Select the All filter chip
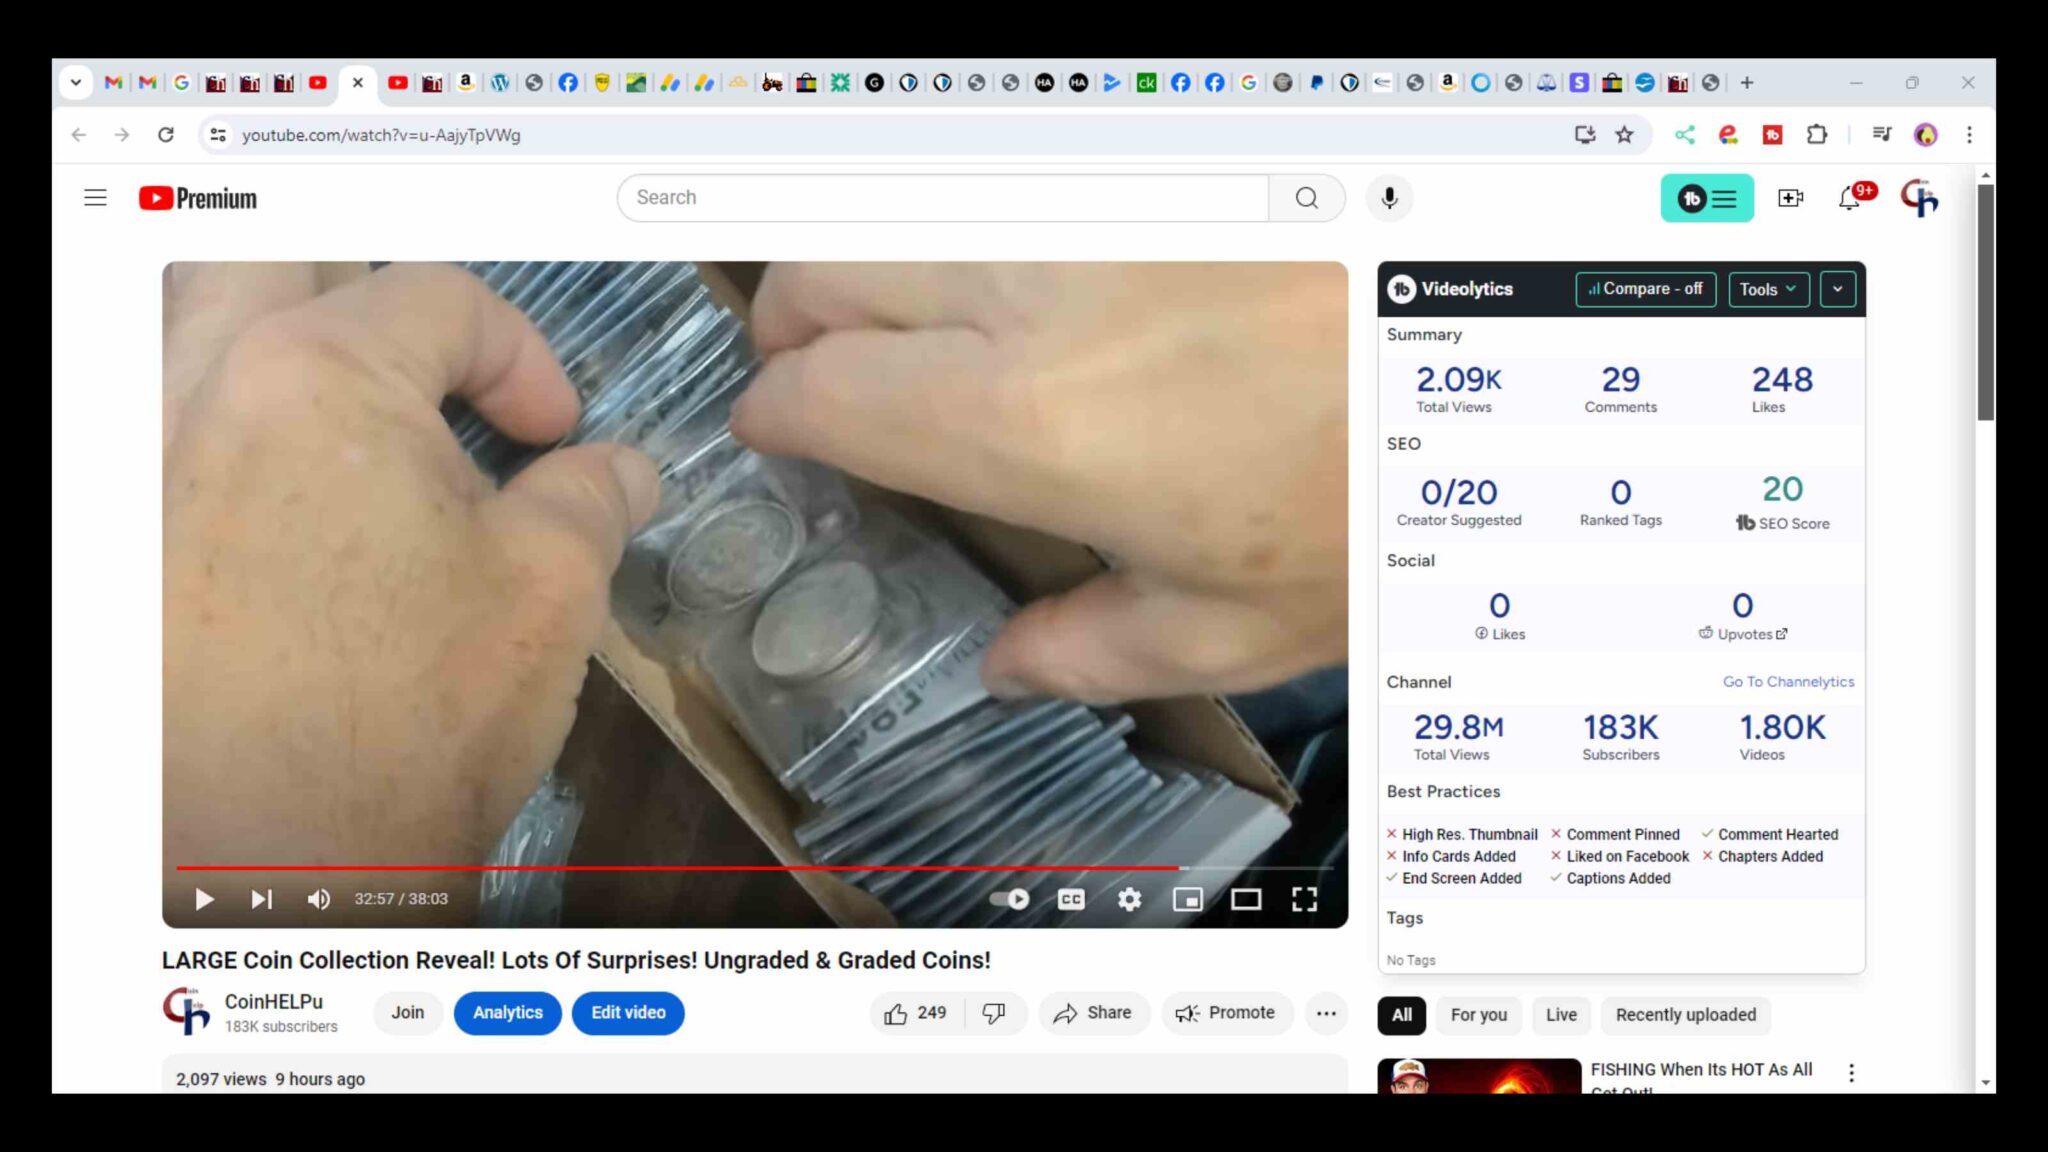The height and width of the screenshot is (1152, 2048). point(1402,1015)
